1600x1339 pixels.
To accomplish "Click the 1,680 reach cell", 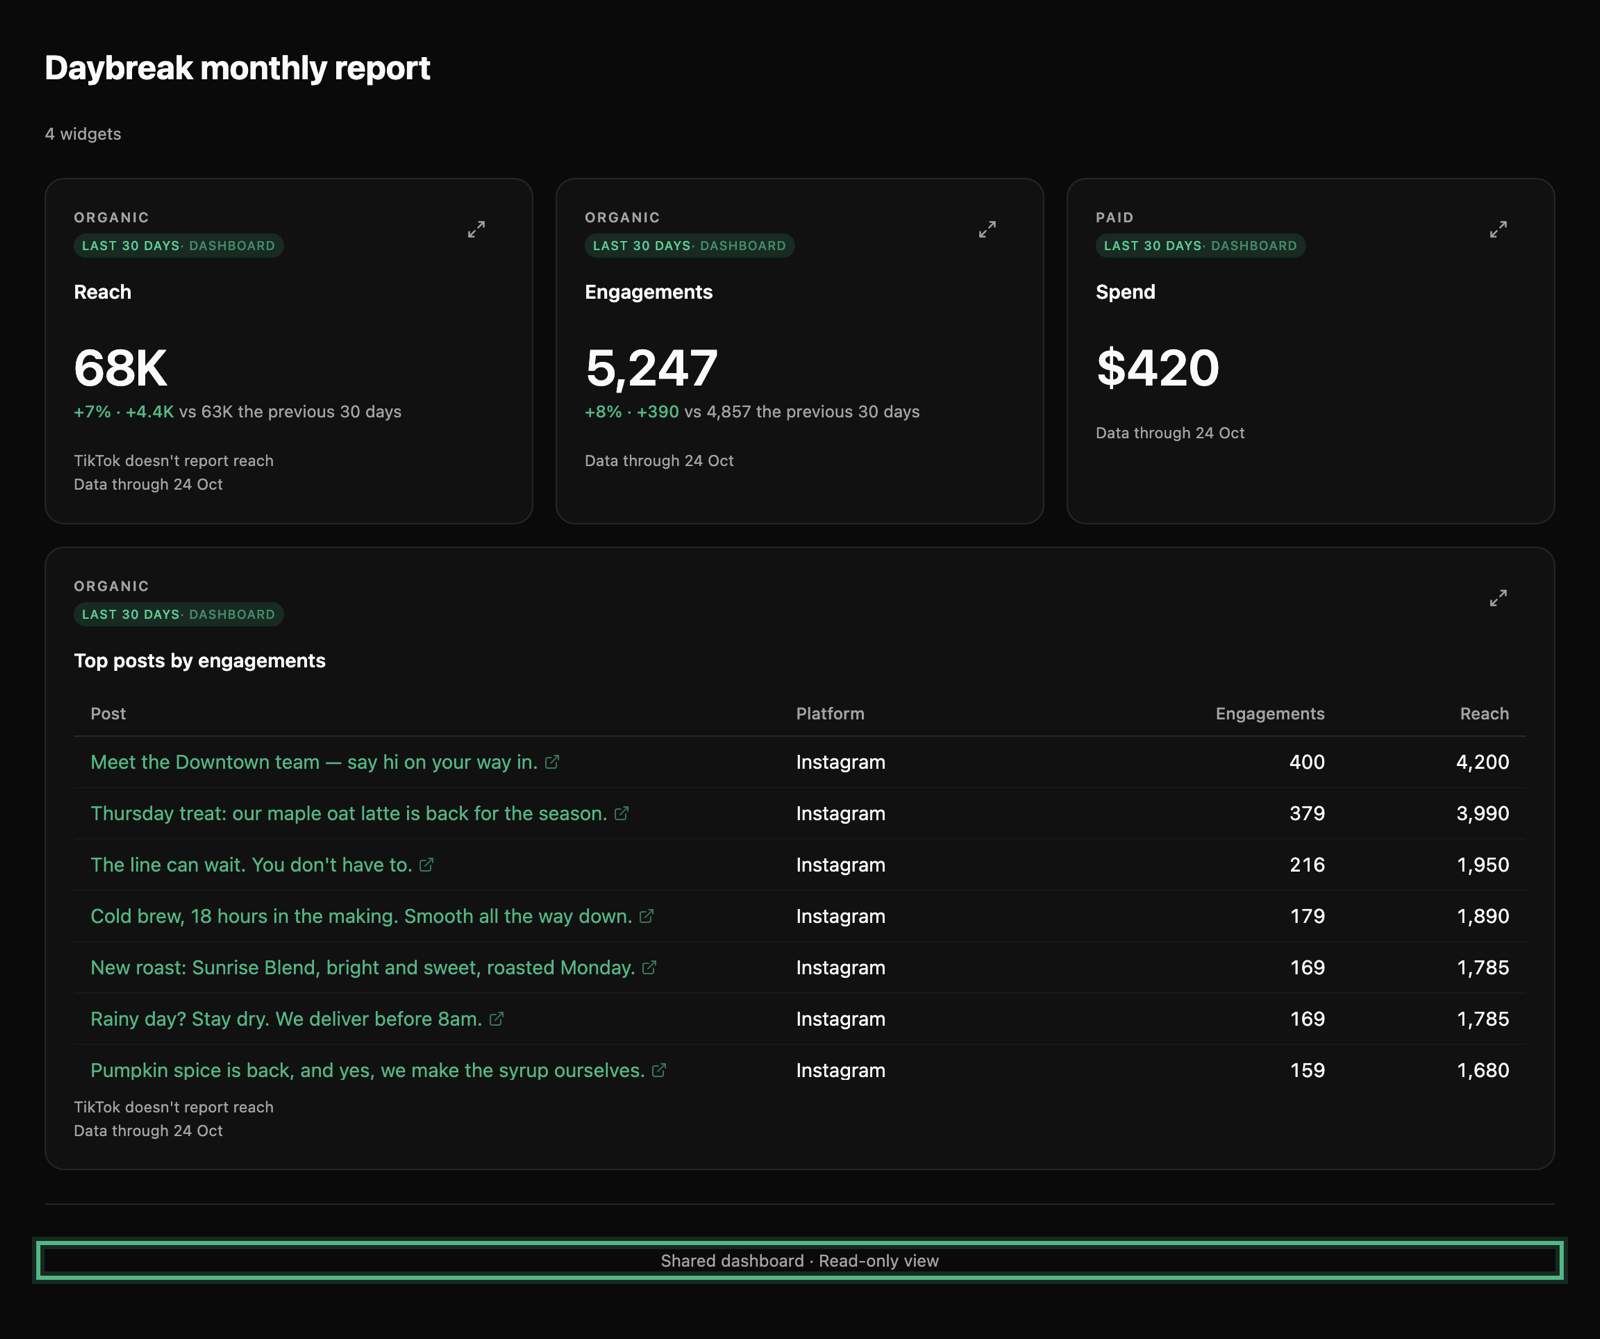I will click(x=1482, y=1070).
